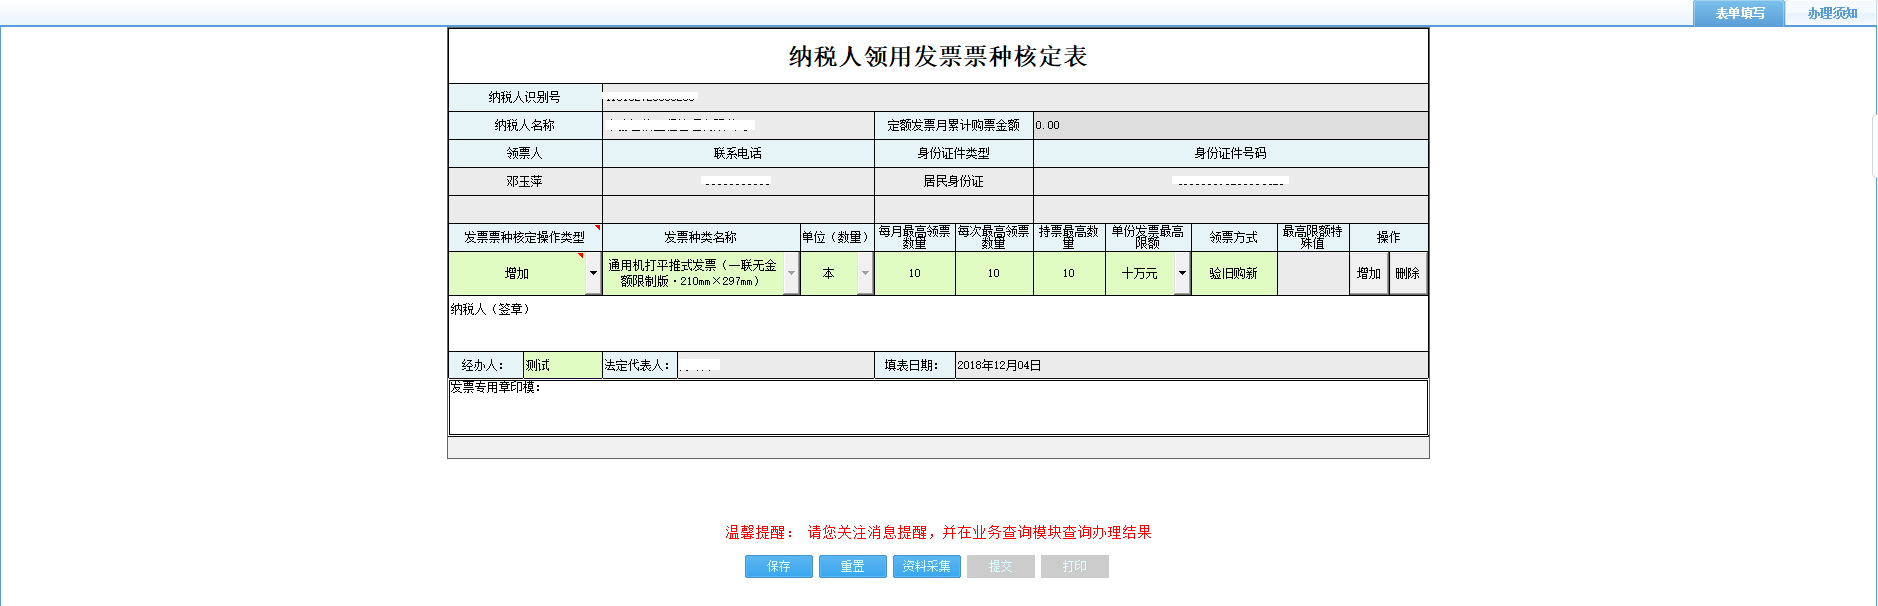Expand the 单位(数量) dropdown showing 本
The width and height of the screenshot is (1878, 606).
[x=865, y=273]
